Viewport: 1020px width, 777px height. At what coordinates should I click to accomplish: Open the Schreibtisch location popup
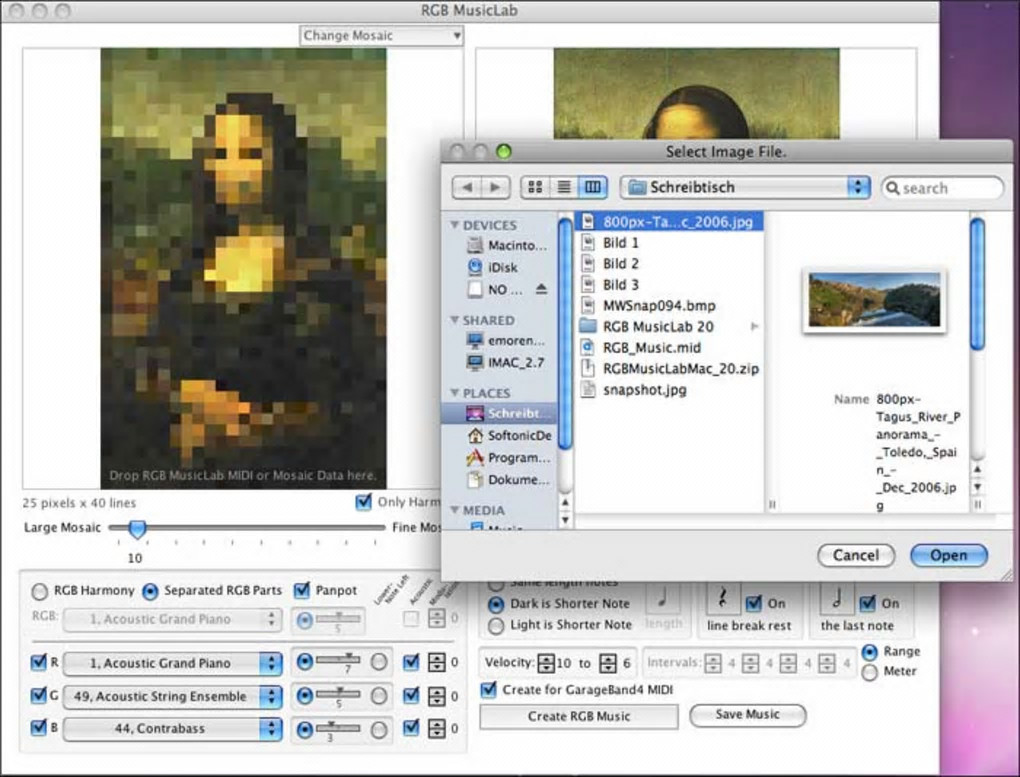pyautogui.click(x=745, y=187)
